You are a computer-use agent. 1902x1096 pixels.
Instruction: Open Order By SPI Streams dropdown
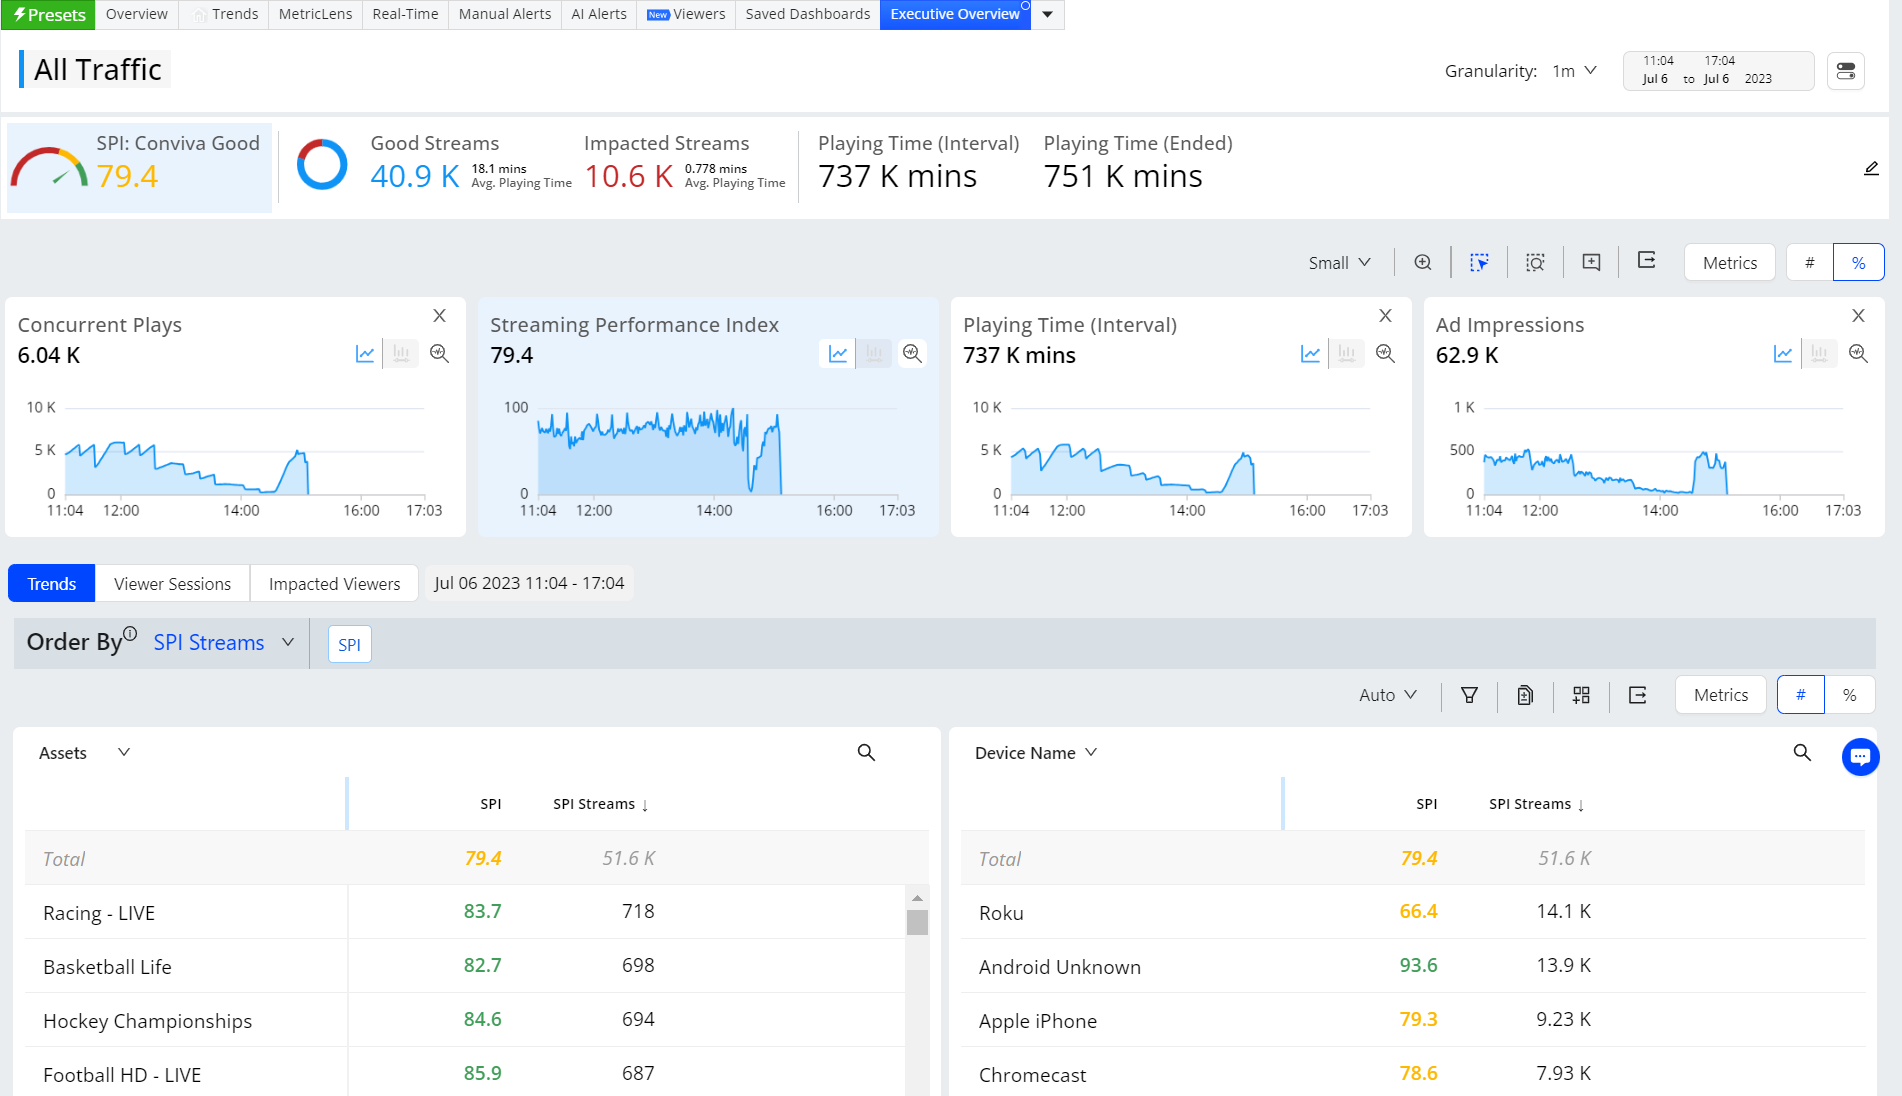pyautogui.click(x=224, y=643)
